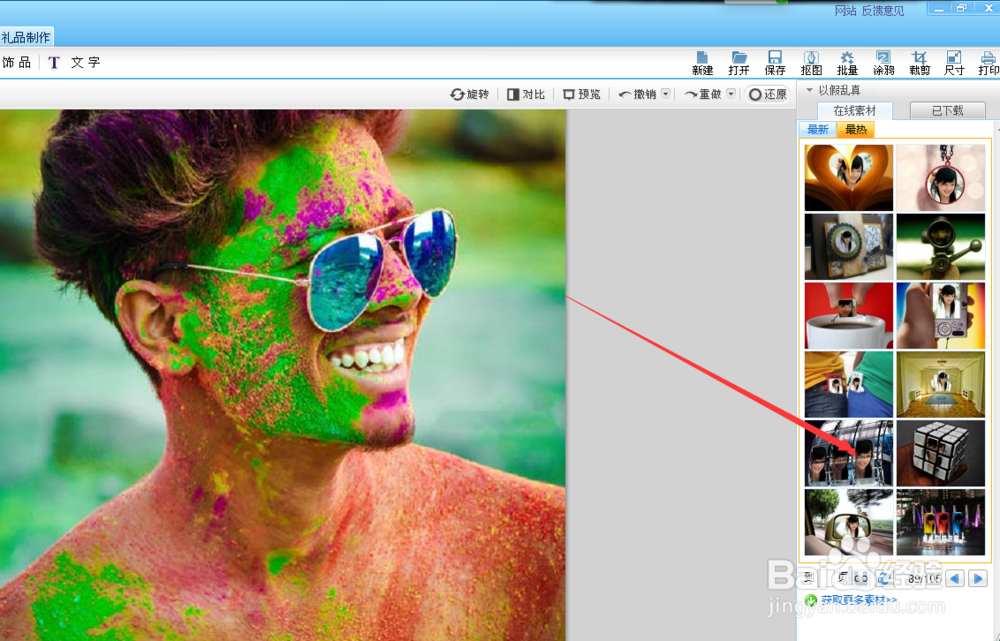Open the 重做 redo history dropdown
The width and height of the screenshot is (1000, 641).
tap(731, 94)
